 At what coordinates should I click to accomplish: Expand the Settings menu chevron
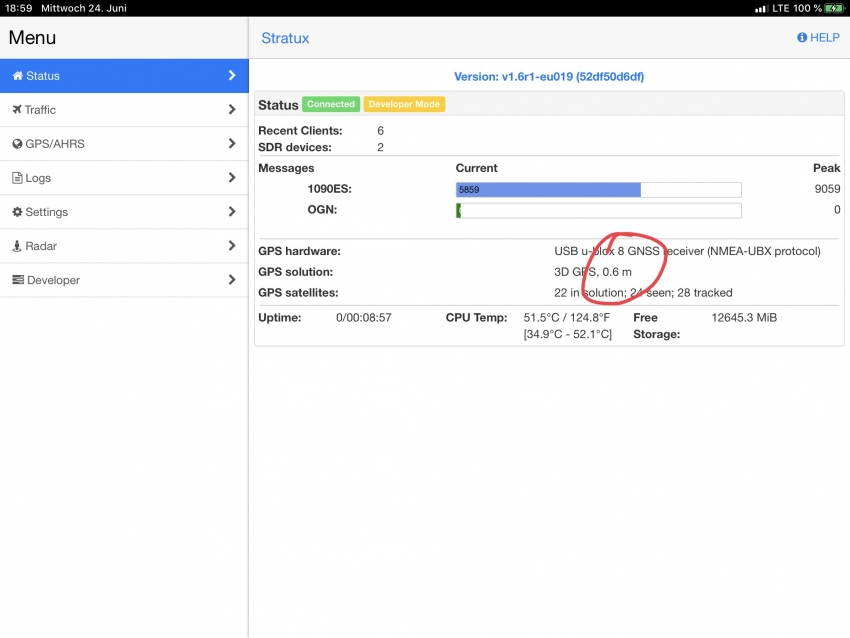pos(232,211)
